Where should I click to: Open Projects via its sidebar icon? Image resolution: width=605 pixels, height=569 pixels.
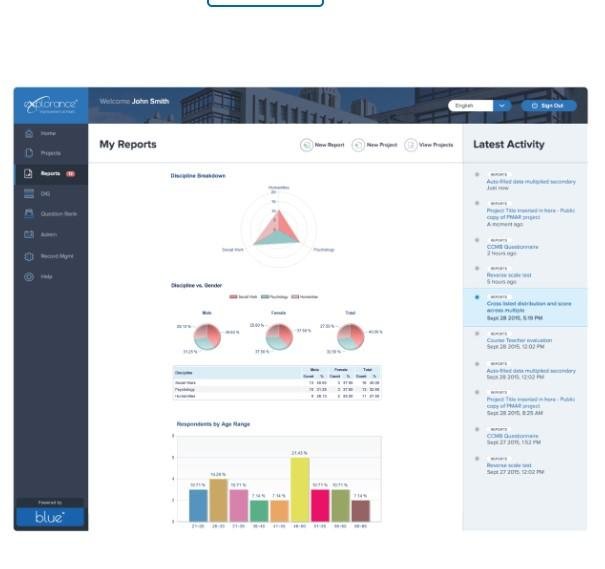click(x=29, y=153)
